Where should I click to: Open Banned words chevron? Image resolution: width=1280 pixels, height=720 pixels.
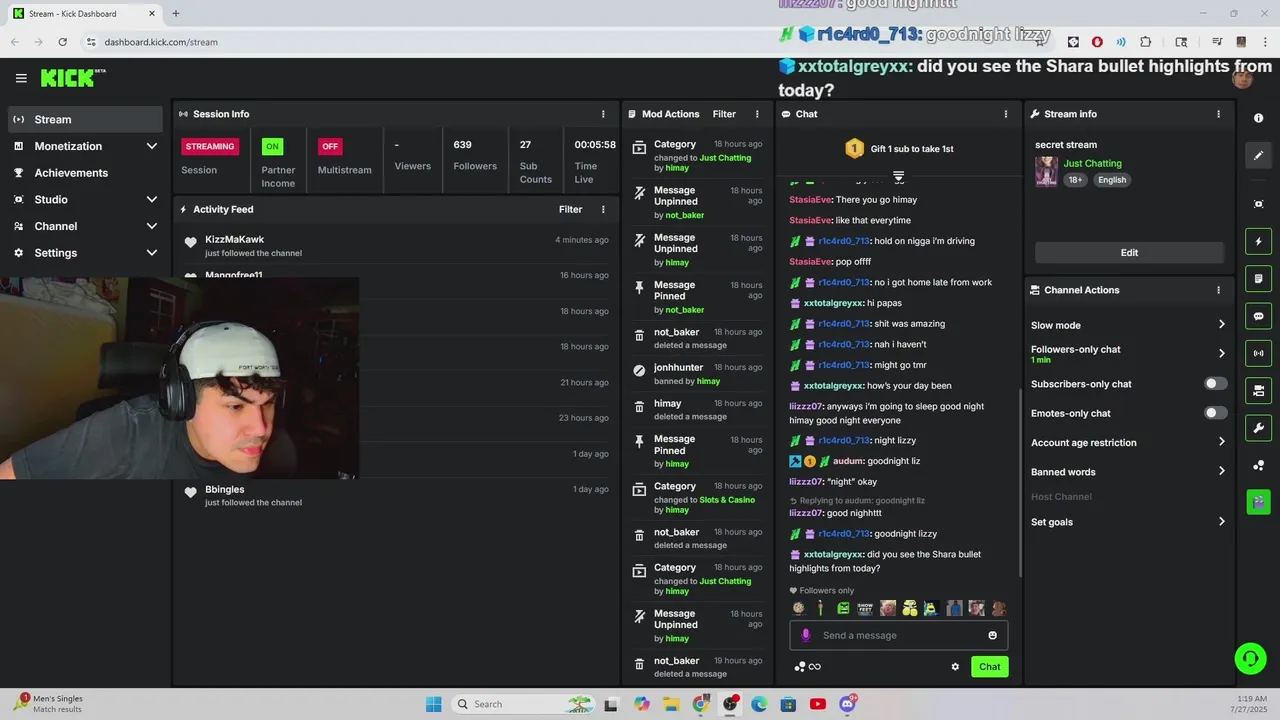1221,471
